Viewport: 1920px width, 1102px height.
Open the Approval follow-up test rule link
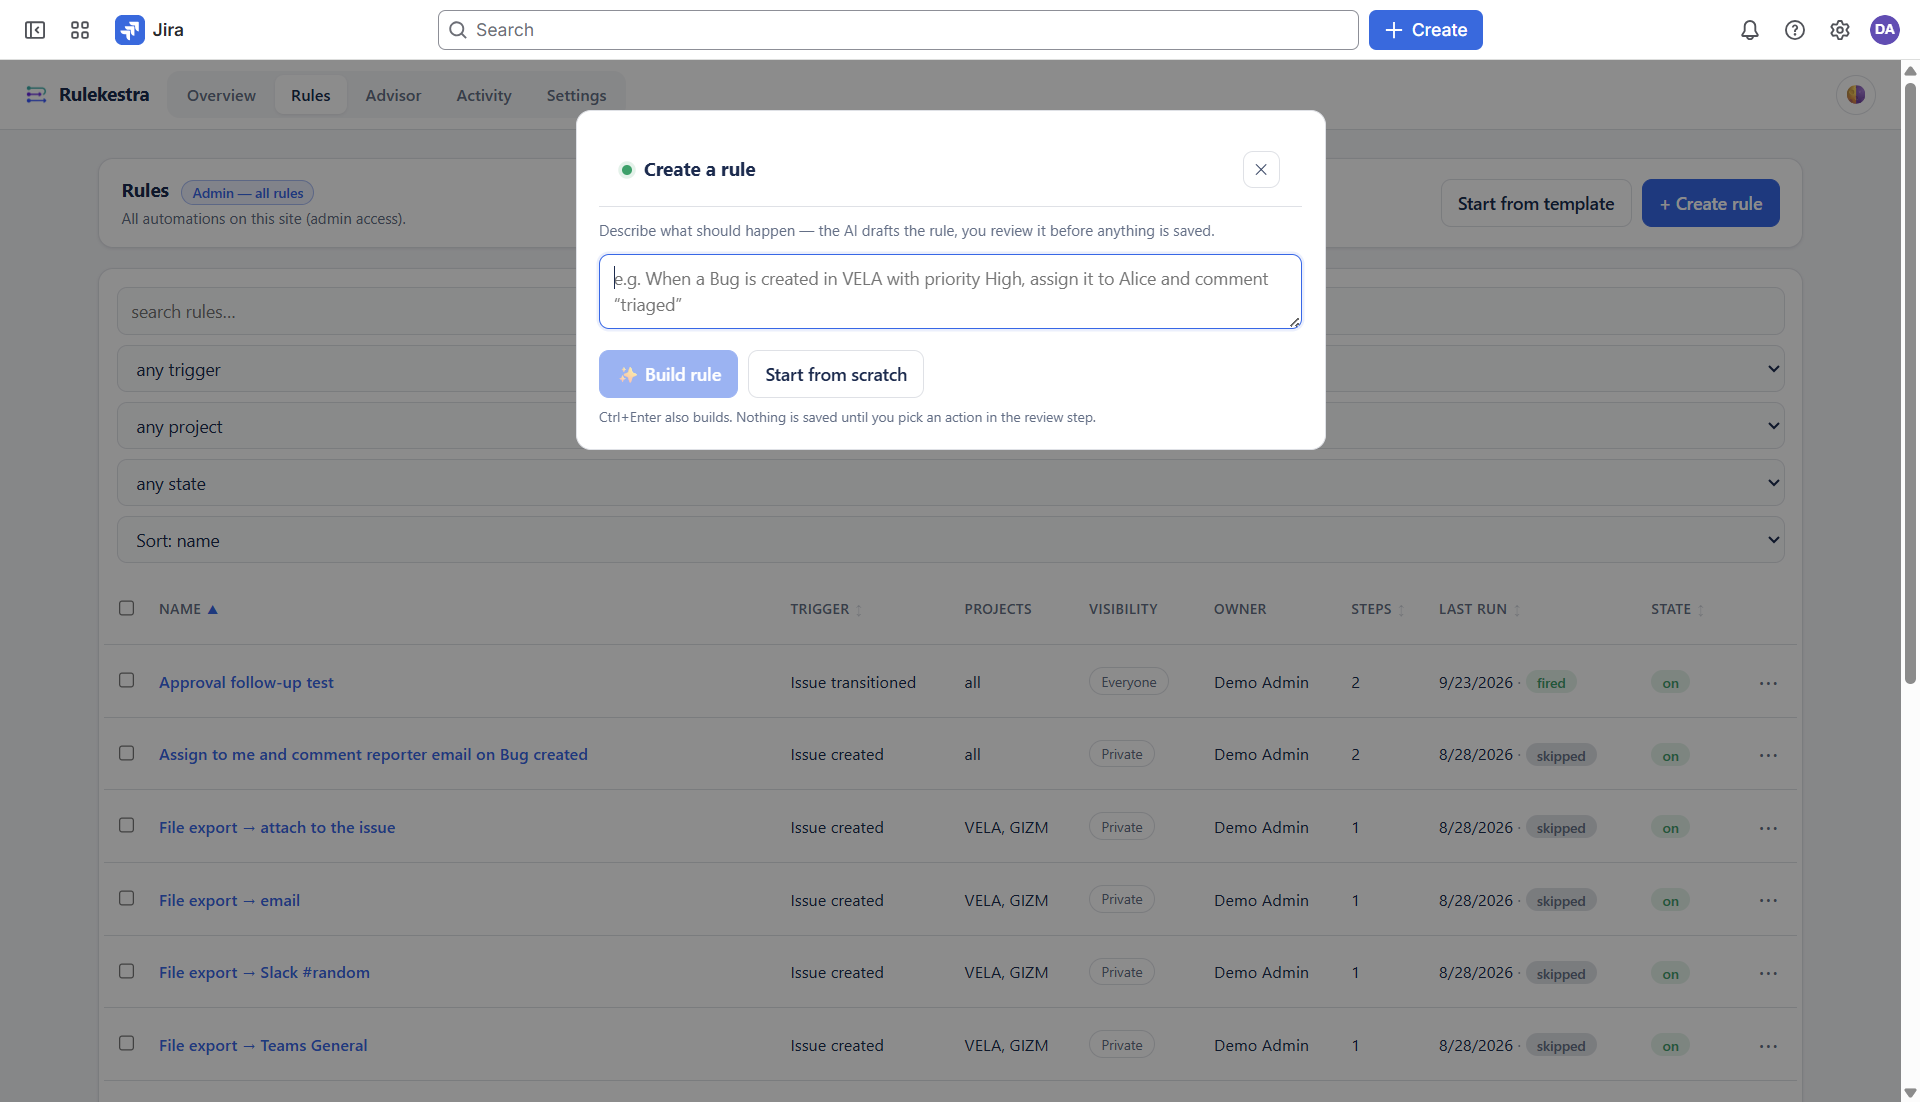click(246, 682)
